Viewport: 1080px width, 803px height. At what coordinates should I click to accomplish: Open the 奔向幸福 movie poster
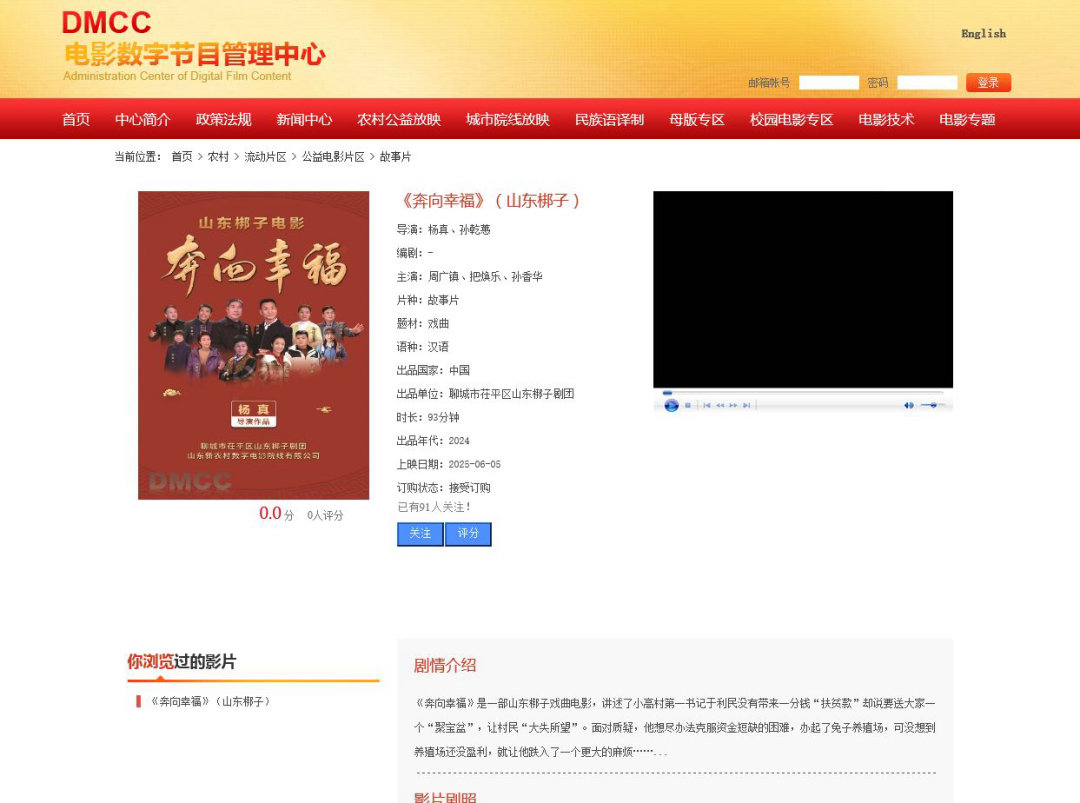[253, 345]
